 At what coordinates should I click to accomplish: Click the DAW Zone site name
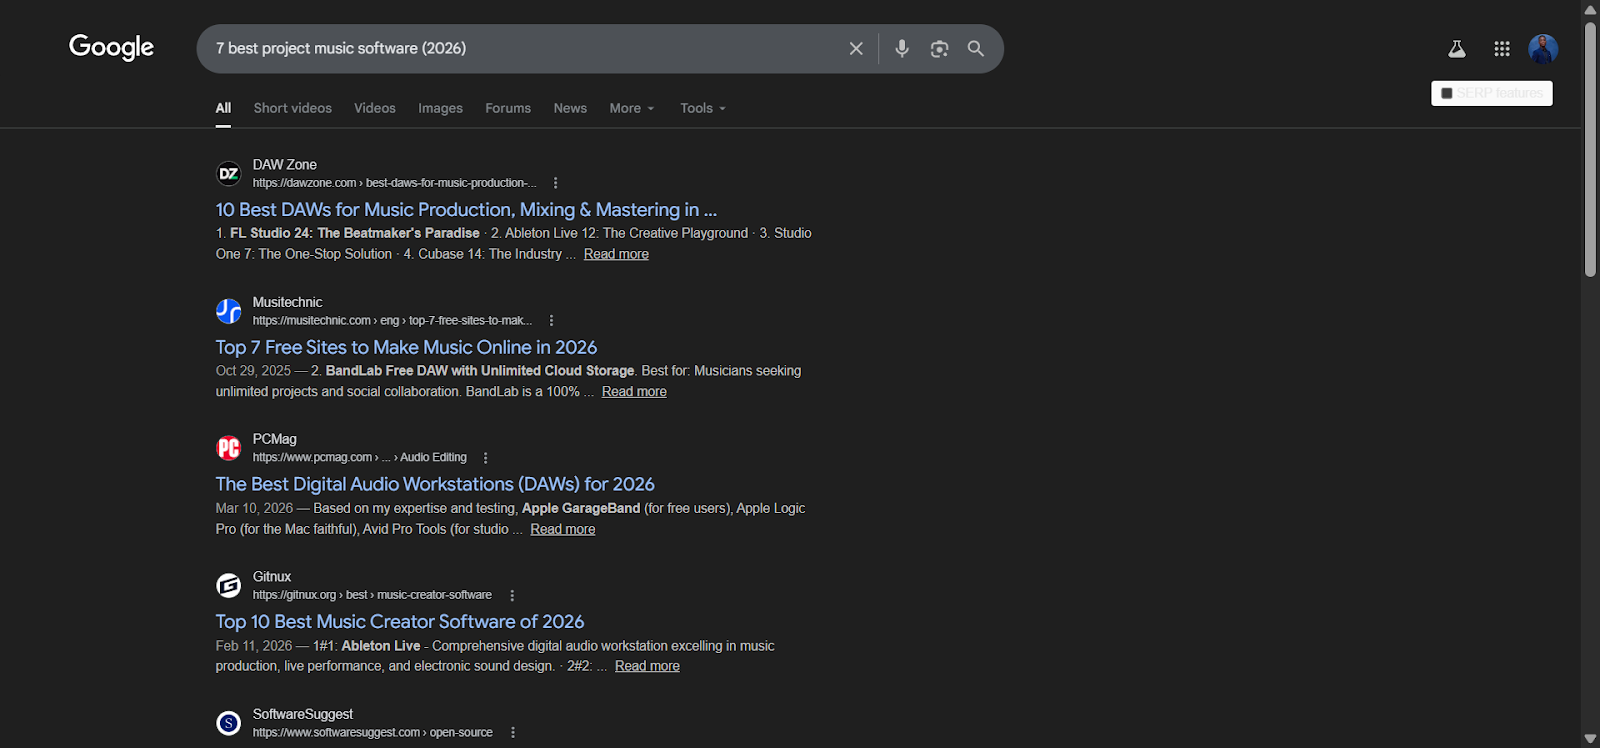point(284,164)
